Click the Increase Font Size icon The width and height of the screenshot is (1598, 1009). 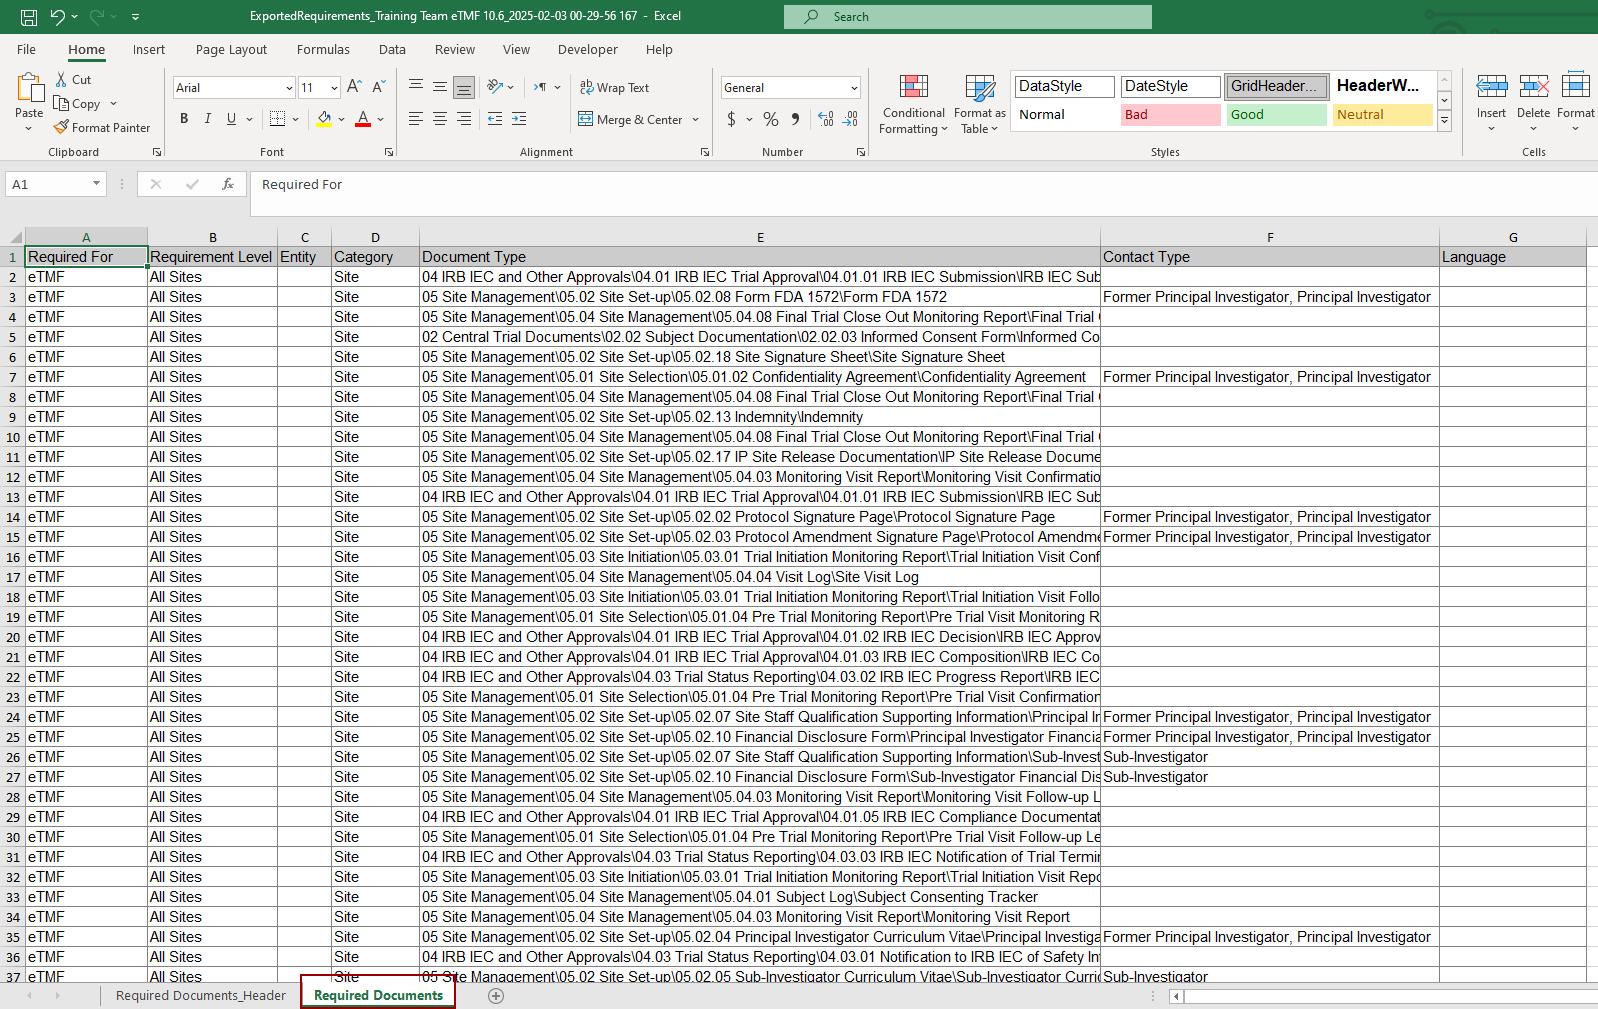[354, 87]
